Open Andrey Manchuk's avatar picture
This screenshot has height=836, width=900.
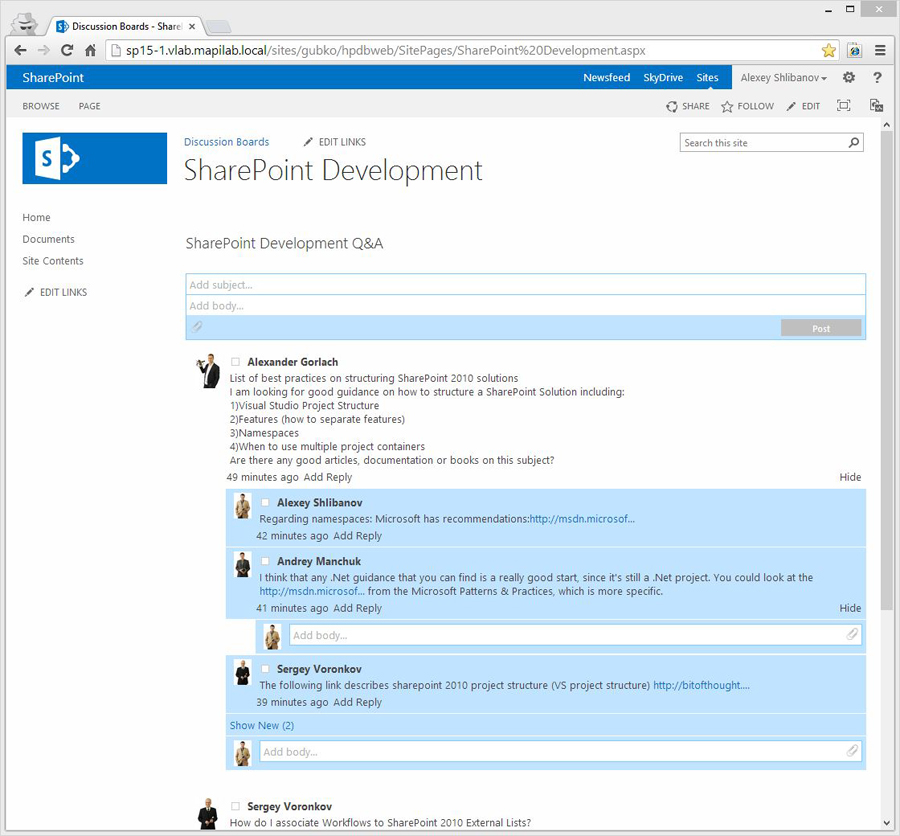pos(243,565)
